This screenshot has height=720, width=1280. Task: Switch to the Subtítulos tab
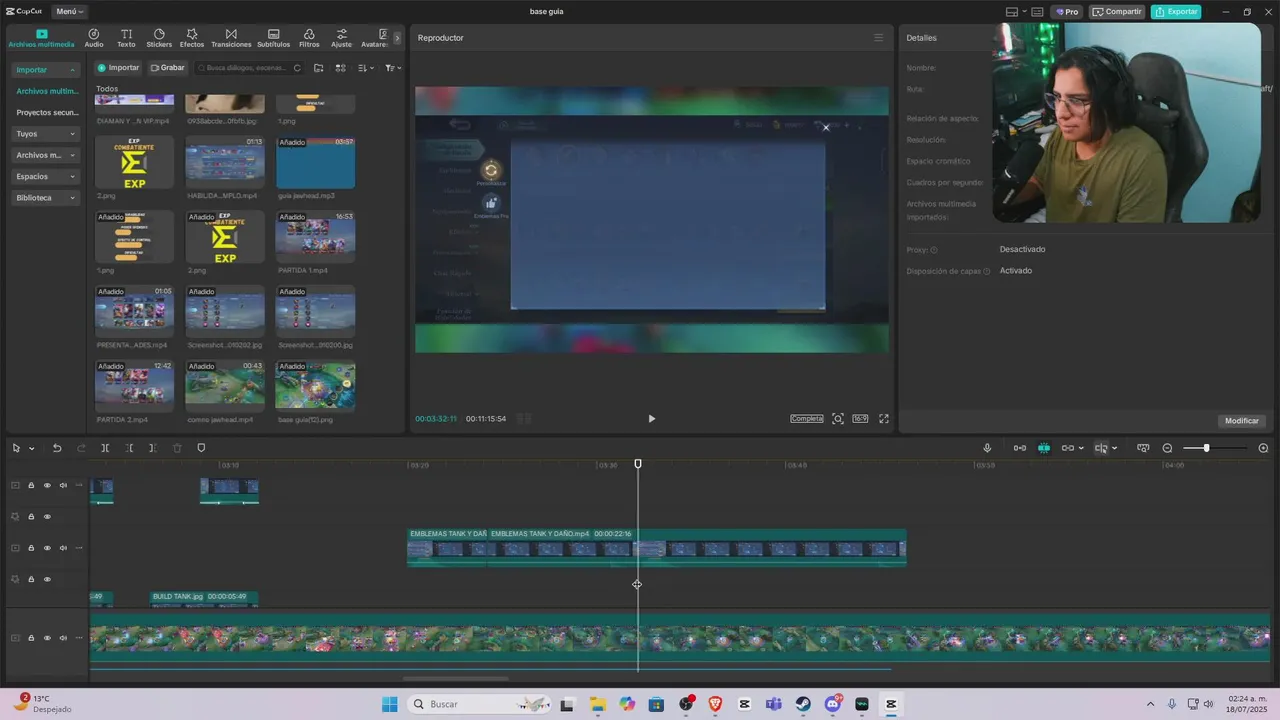[273, 38]
